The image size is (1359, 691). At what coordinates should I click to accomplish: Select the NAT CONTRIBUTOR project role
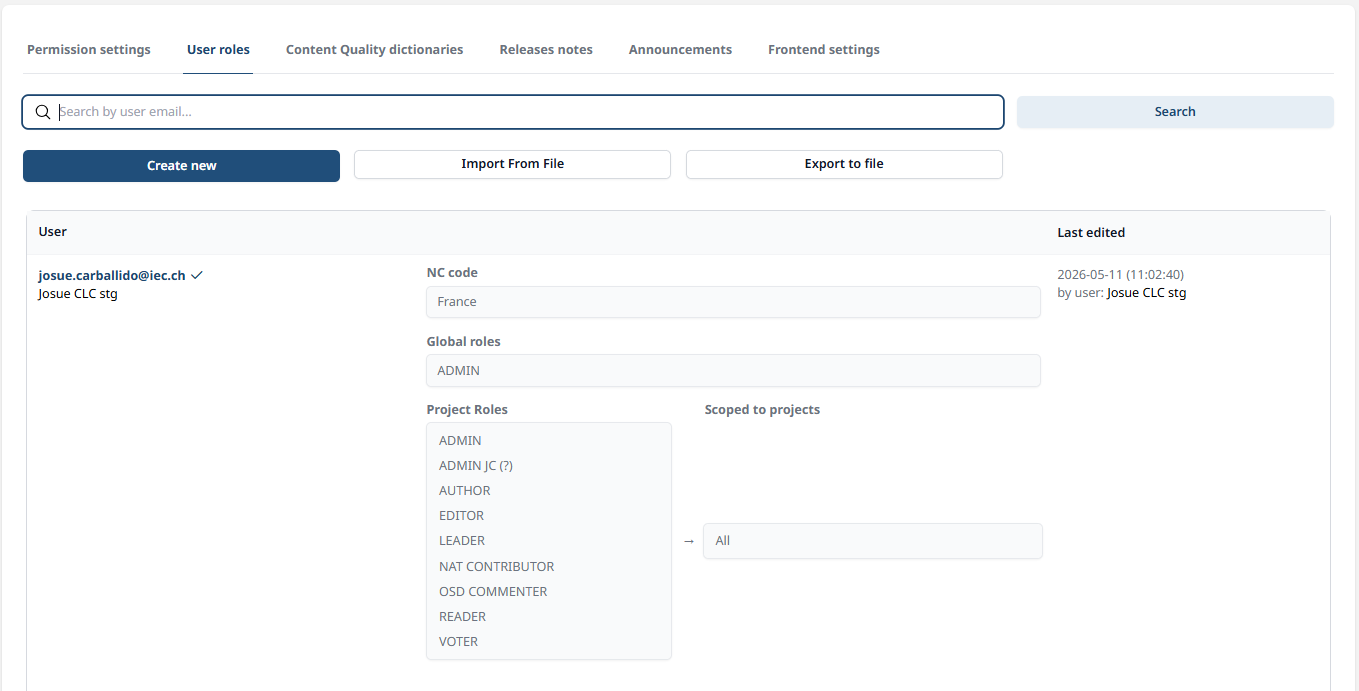(496, 567)
